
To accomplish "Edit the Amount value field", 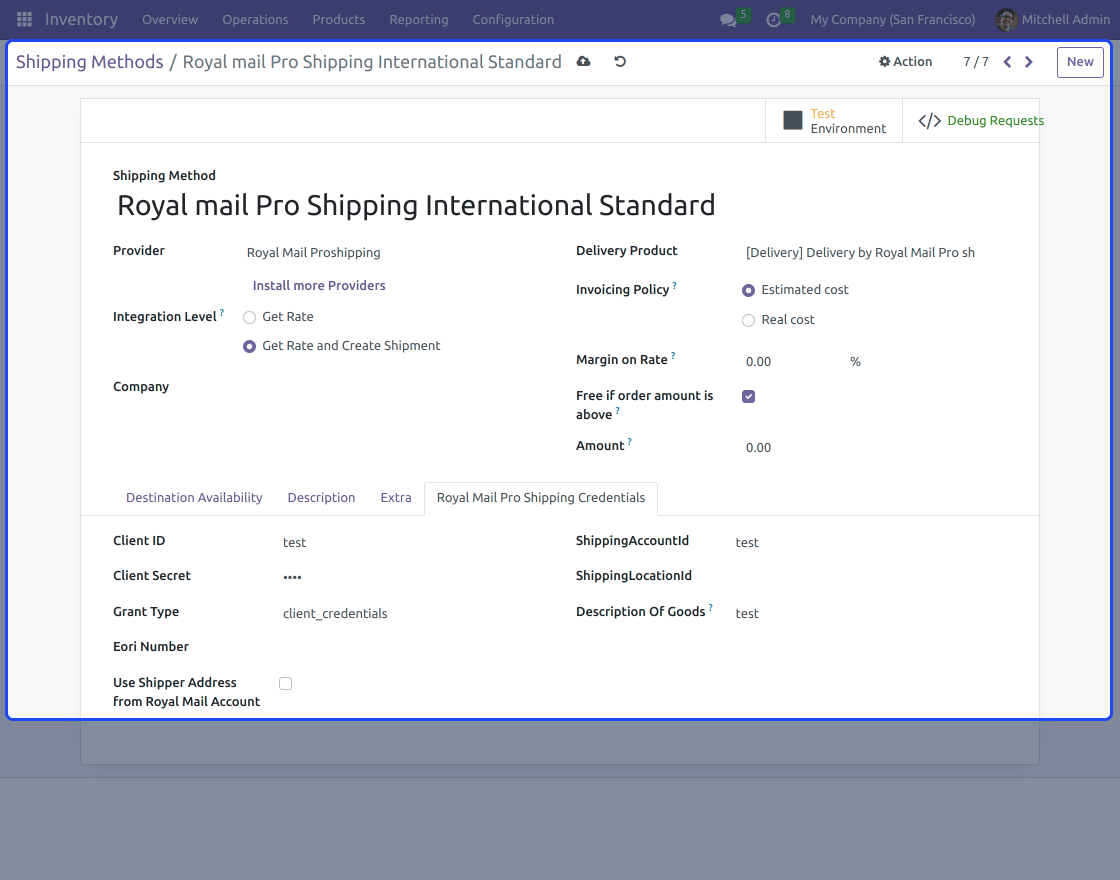I will point(876,448).
